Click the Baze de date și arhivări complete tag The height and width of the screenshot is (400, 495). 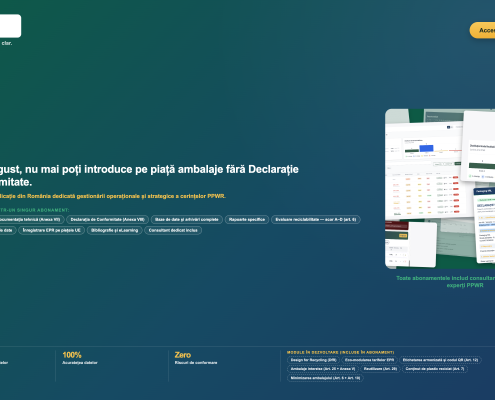[x=187, y=220]
